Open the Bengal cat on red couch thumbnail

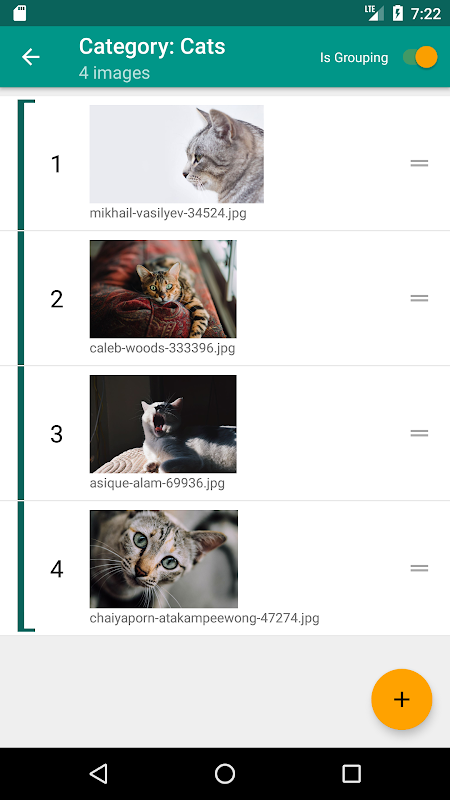click(x=163, y=289)
